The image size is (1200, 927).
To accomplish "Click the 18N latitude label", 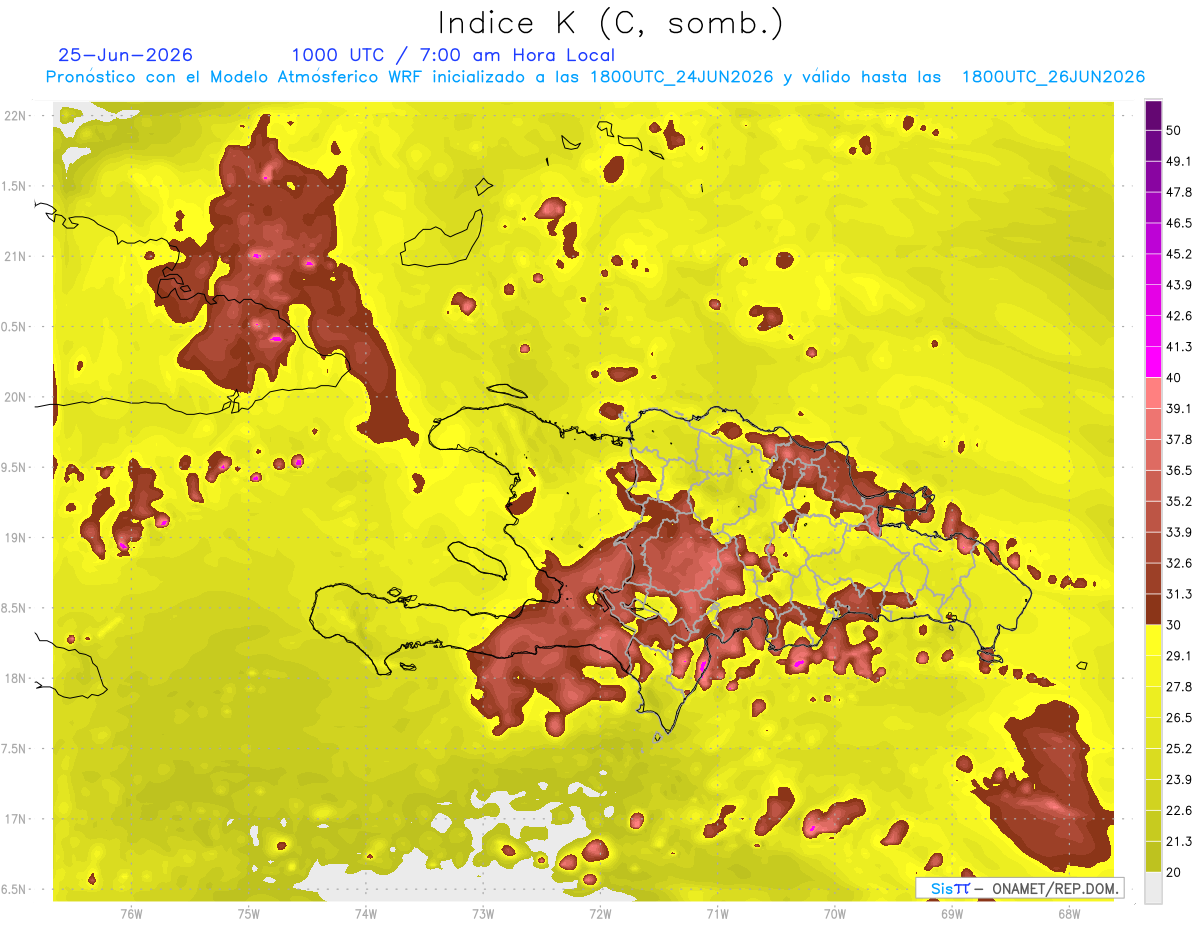I will coord(17,679).
